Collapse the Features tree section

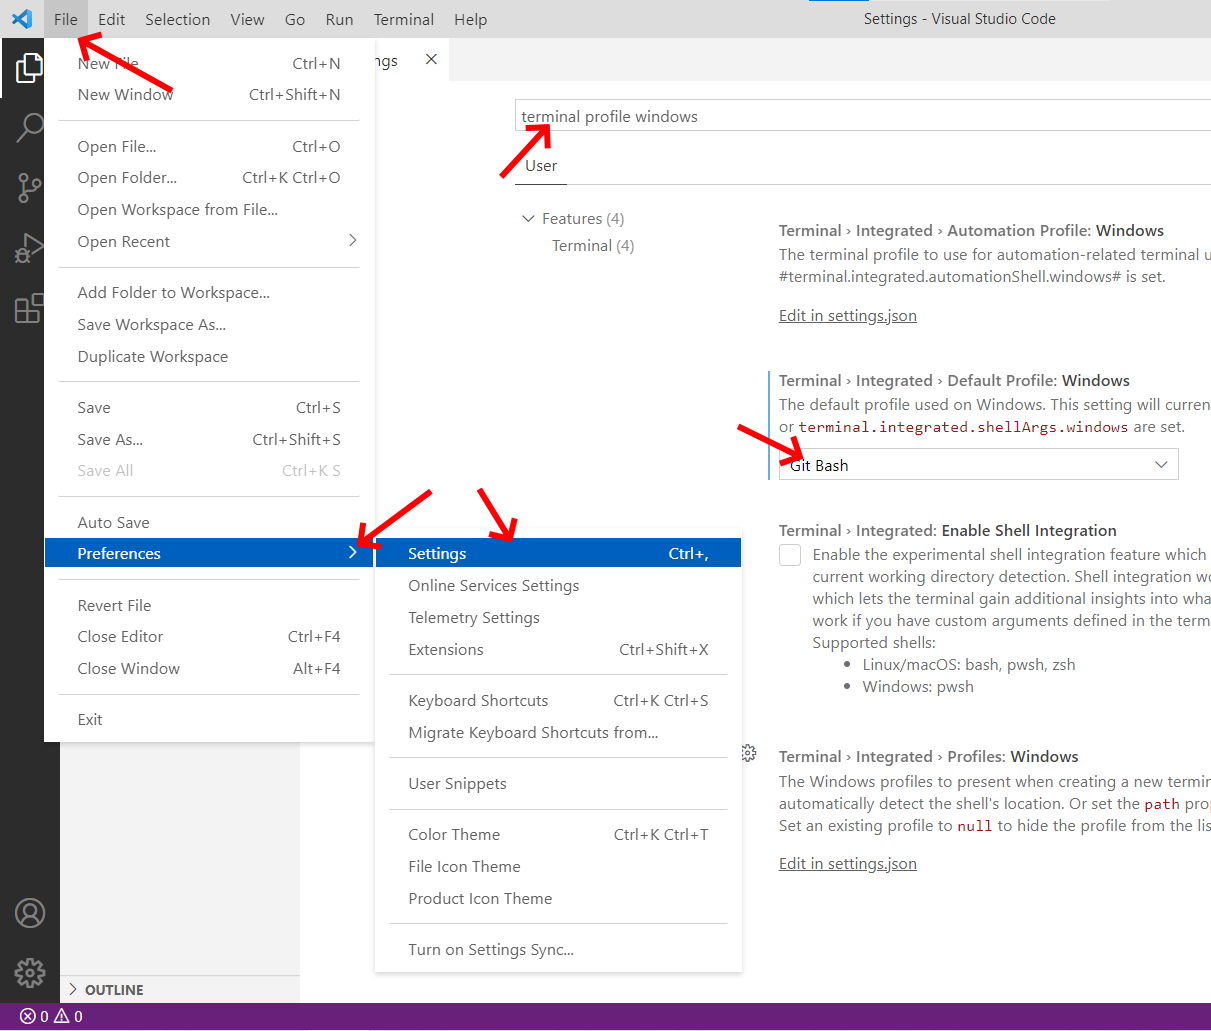click(x=528, y=219)
